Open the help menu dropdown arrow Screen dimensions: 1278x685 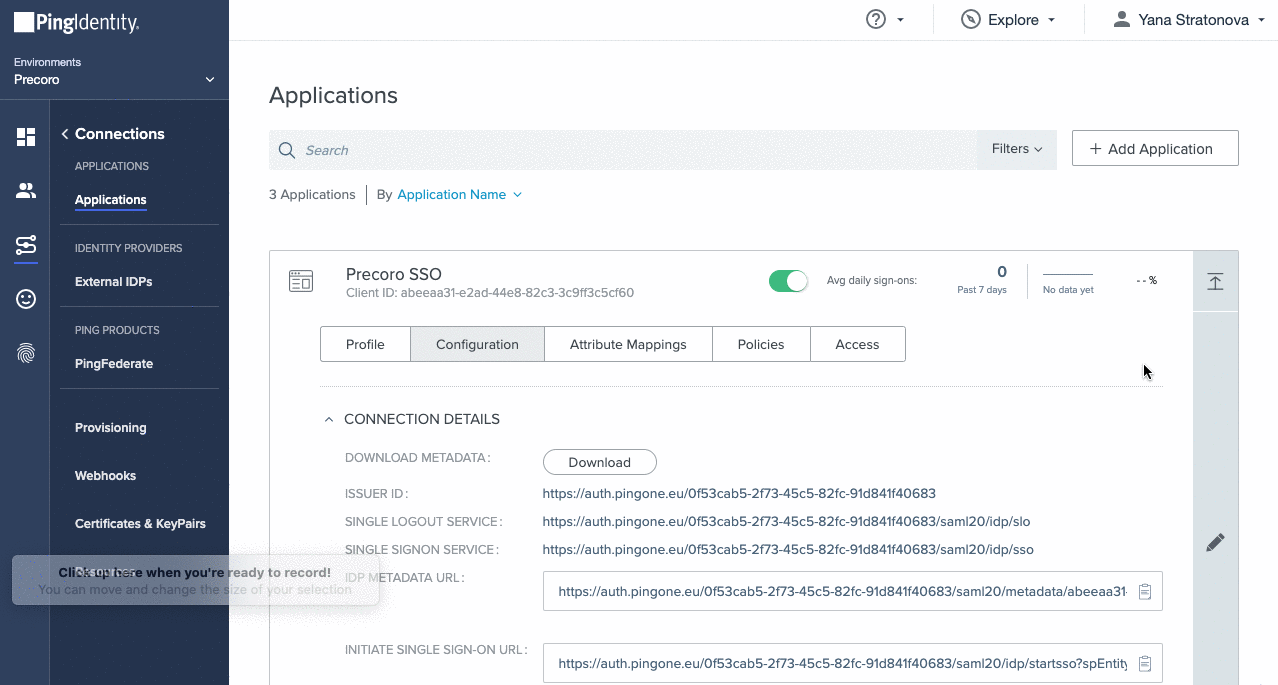(x=900, y=20)
